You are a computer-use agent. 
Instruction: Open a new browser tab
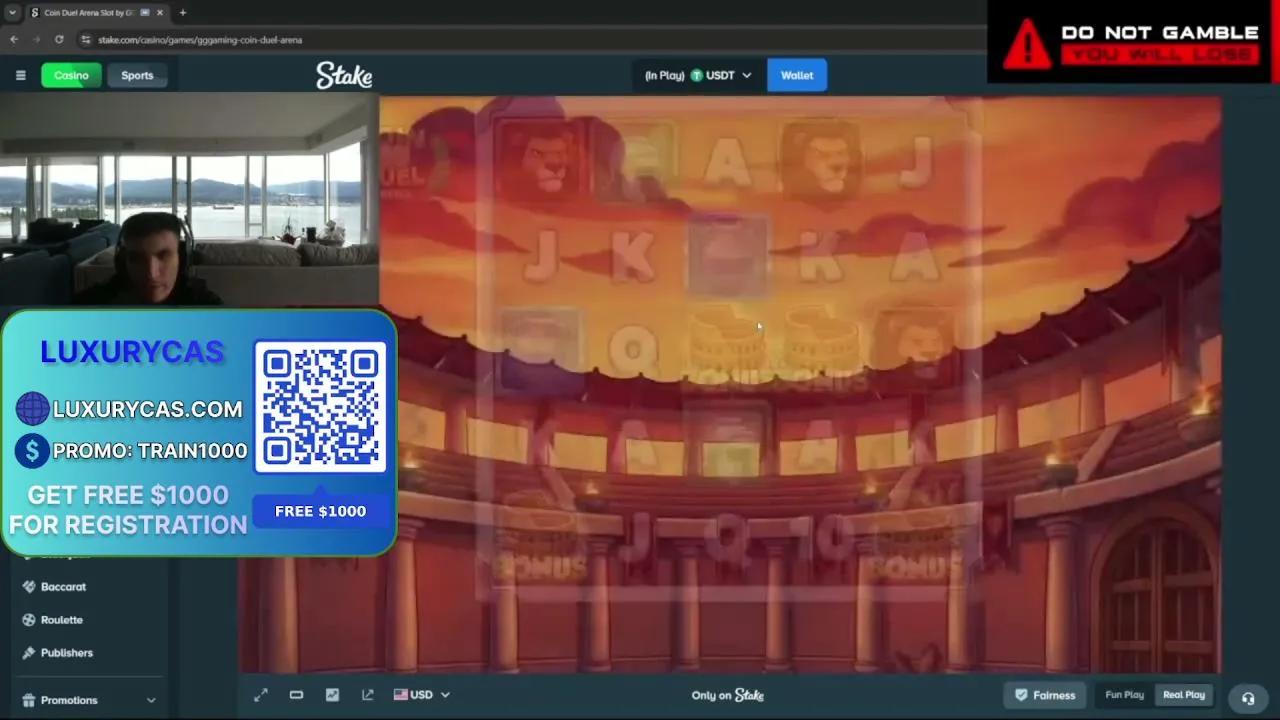(x=182, y=12)
